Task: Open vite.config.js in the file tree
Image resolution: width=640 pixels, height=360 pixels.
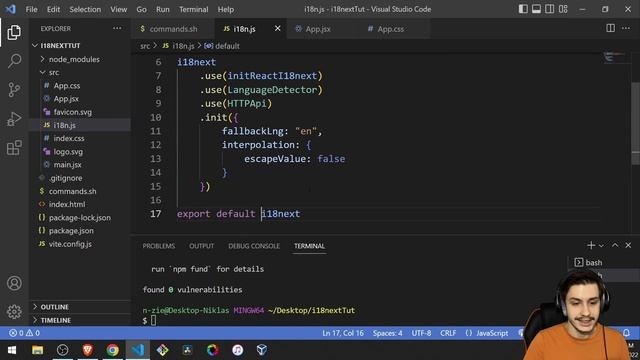Action: pyautogui.click(x=70, y=244)
